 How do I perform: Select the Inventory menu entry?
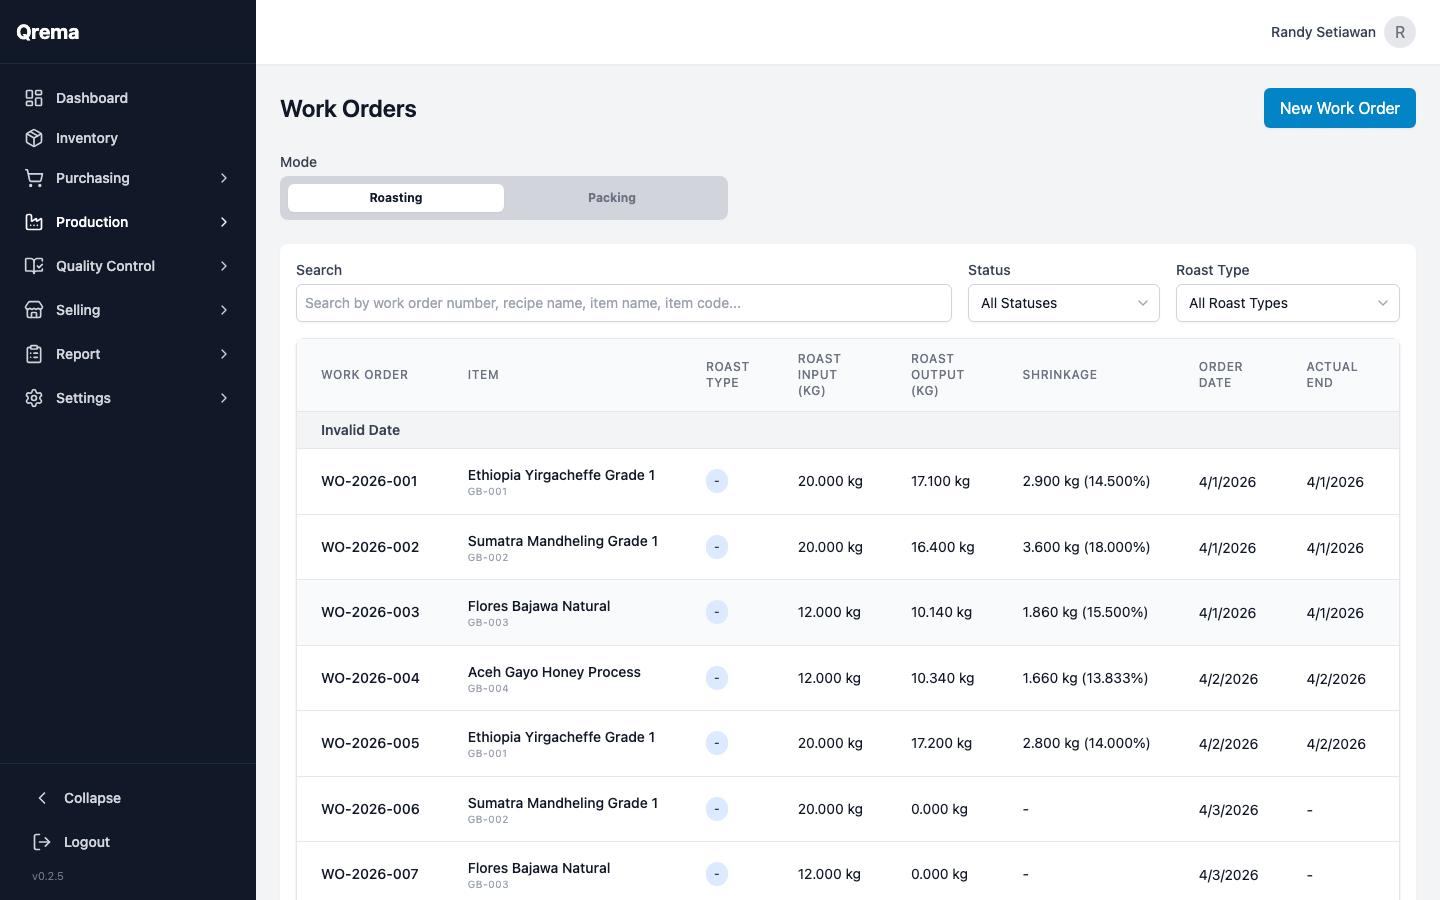(x=86, y=138)
